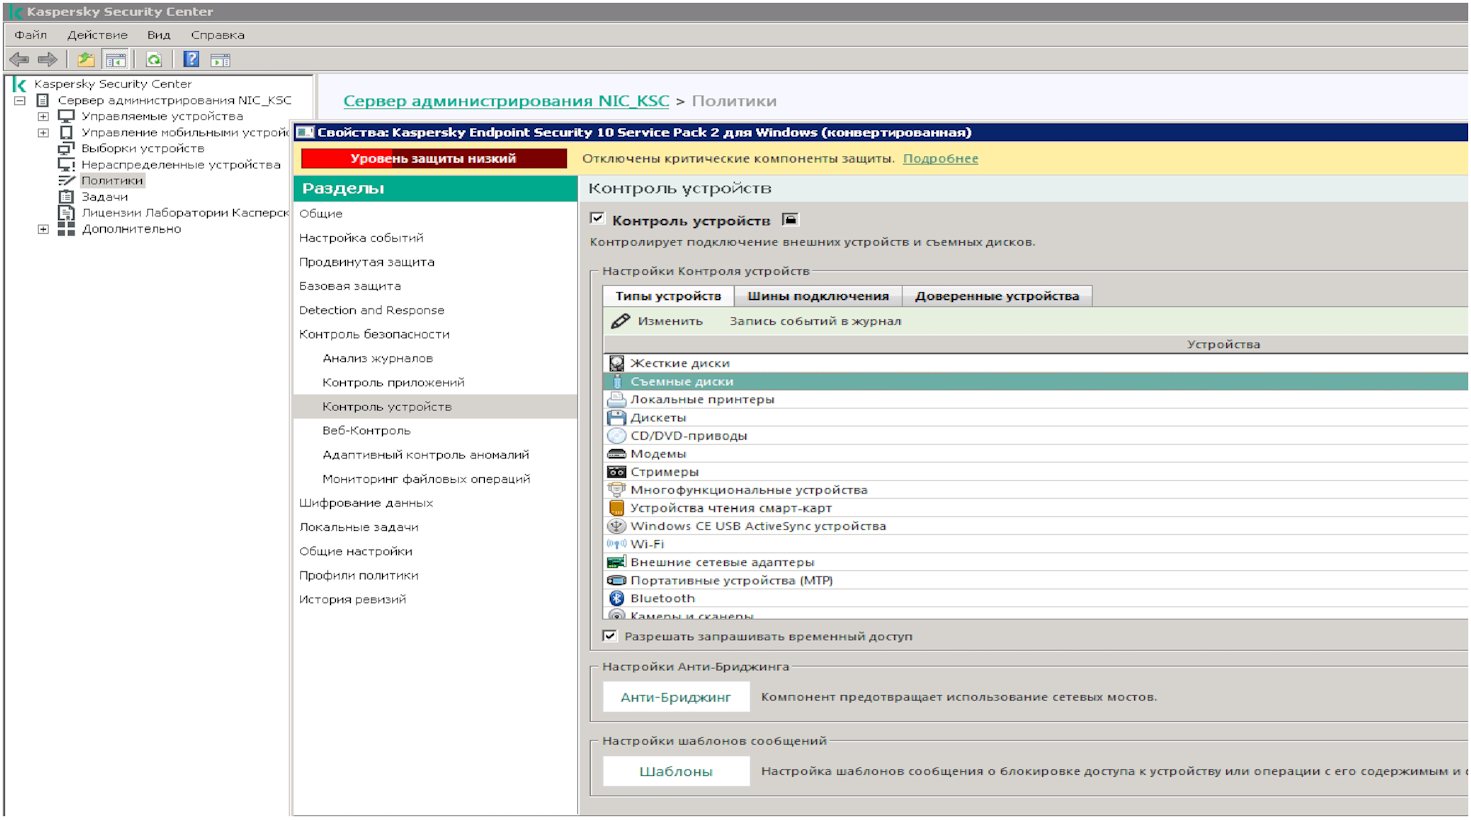Image resolution: width=1471 pixels, height=820 pixels.
Task: Click the Анти-Бриджинг button
Action: click(675, 697)
